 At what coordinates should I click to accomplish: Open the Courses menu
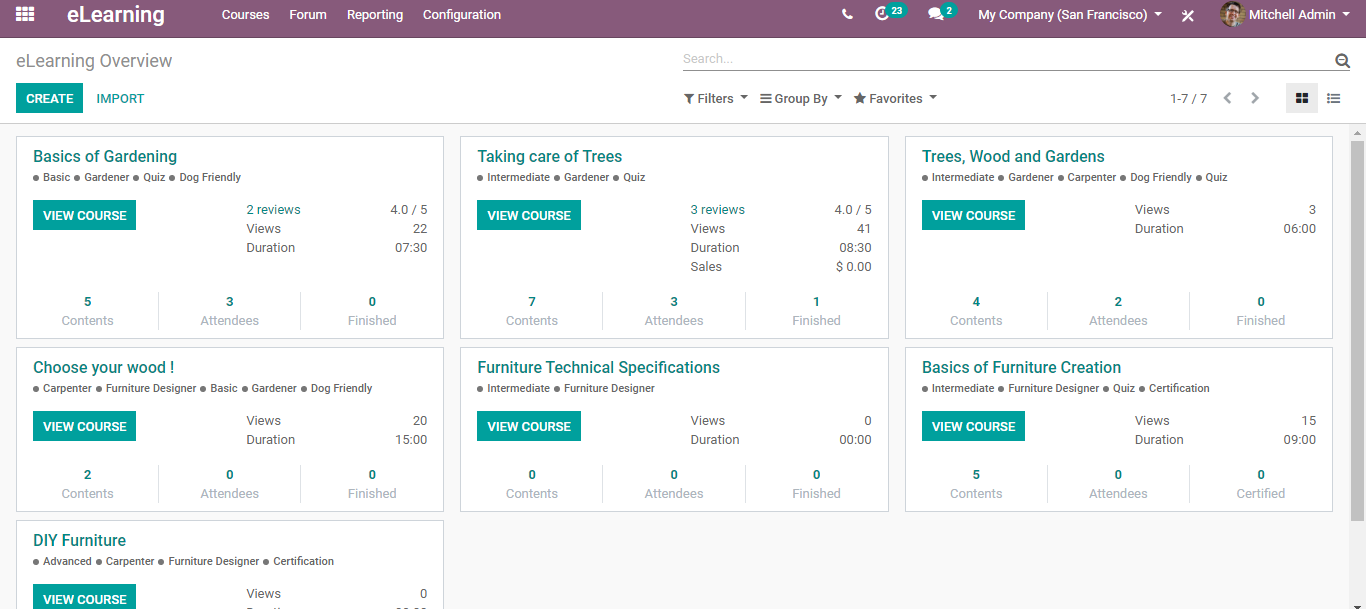(x=246, y=15)
